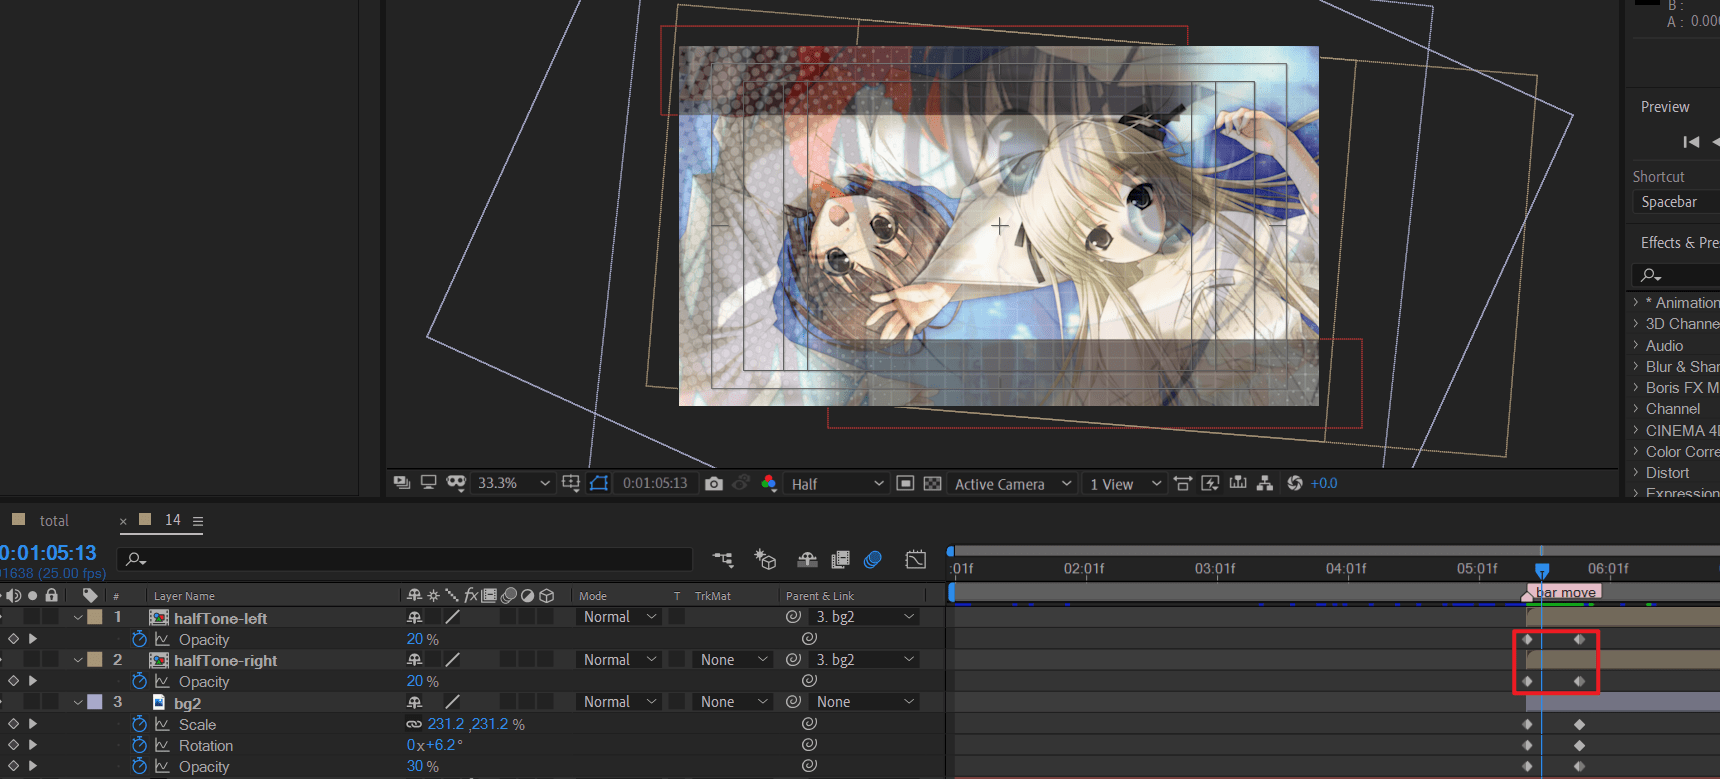Toggle the Draft 3D icon in timeline
This screenshot has height=779, width=1720.
pyautogui.click(x=766, y=560)
